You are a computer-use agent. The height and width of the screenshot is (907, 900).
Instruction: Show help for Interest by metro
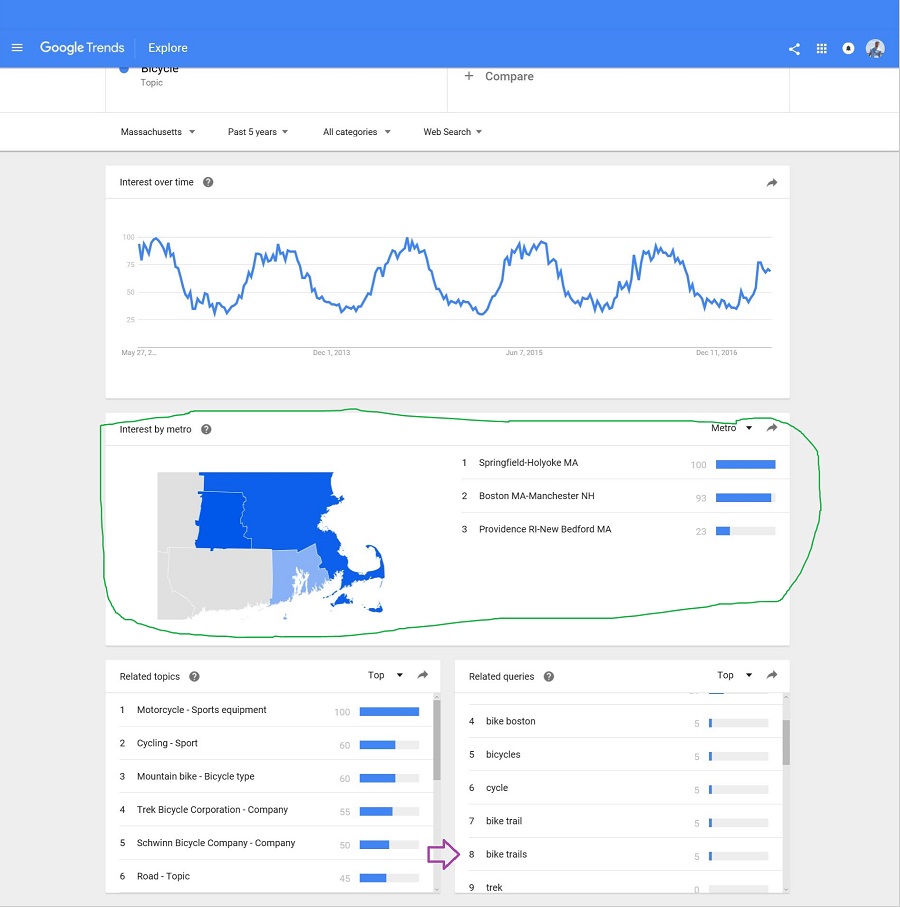206,429
